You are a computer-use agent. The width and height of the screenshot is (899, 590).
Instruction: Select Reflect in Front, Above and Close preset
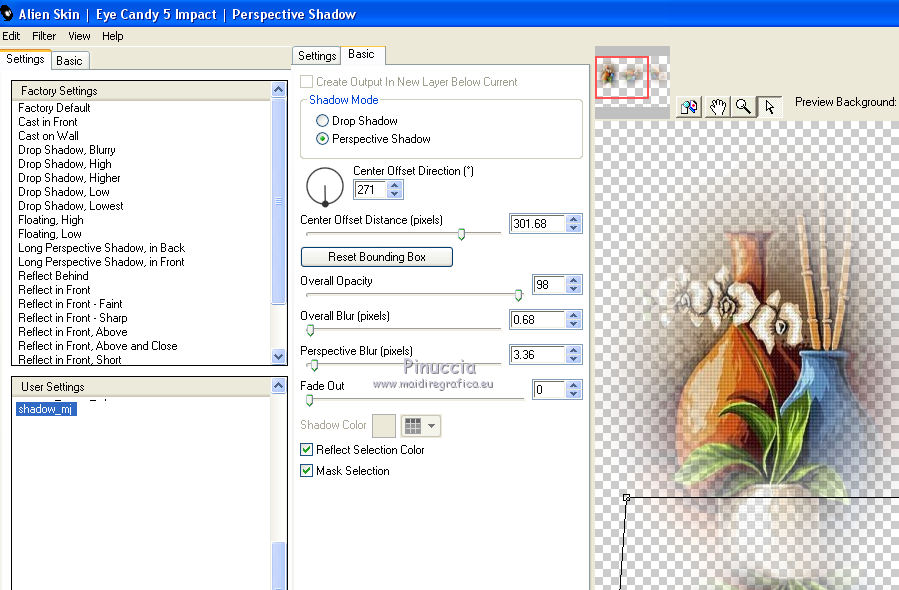point(97,346)
